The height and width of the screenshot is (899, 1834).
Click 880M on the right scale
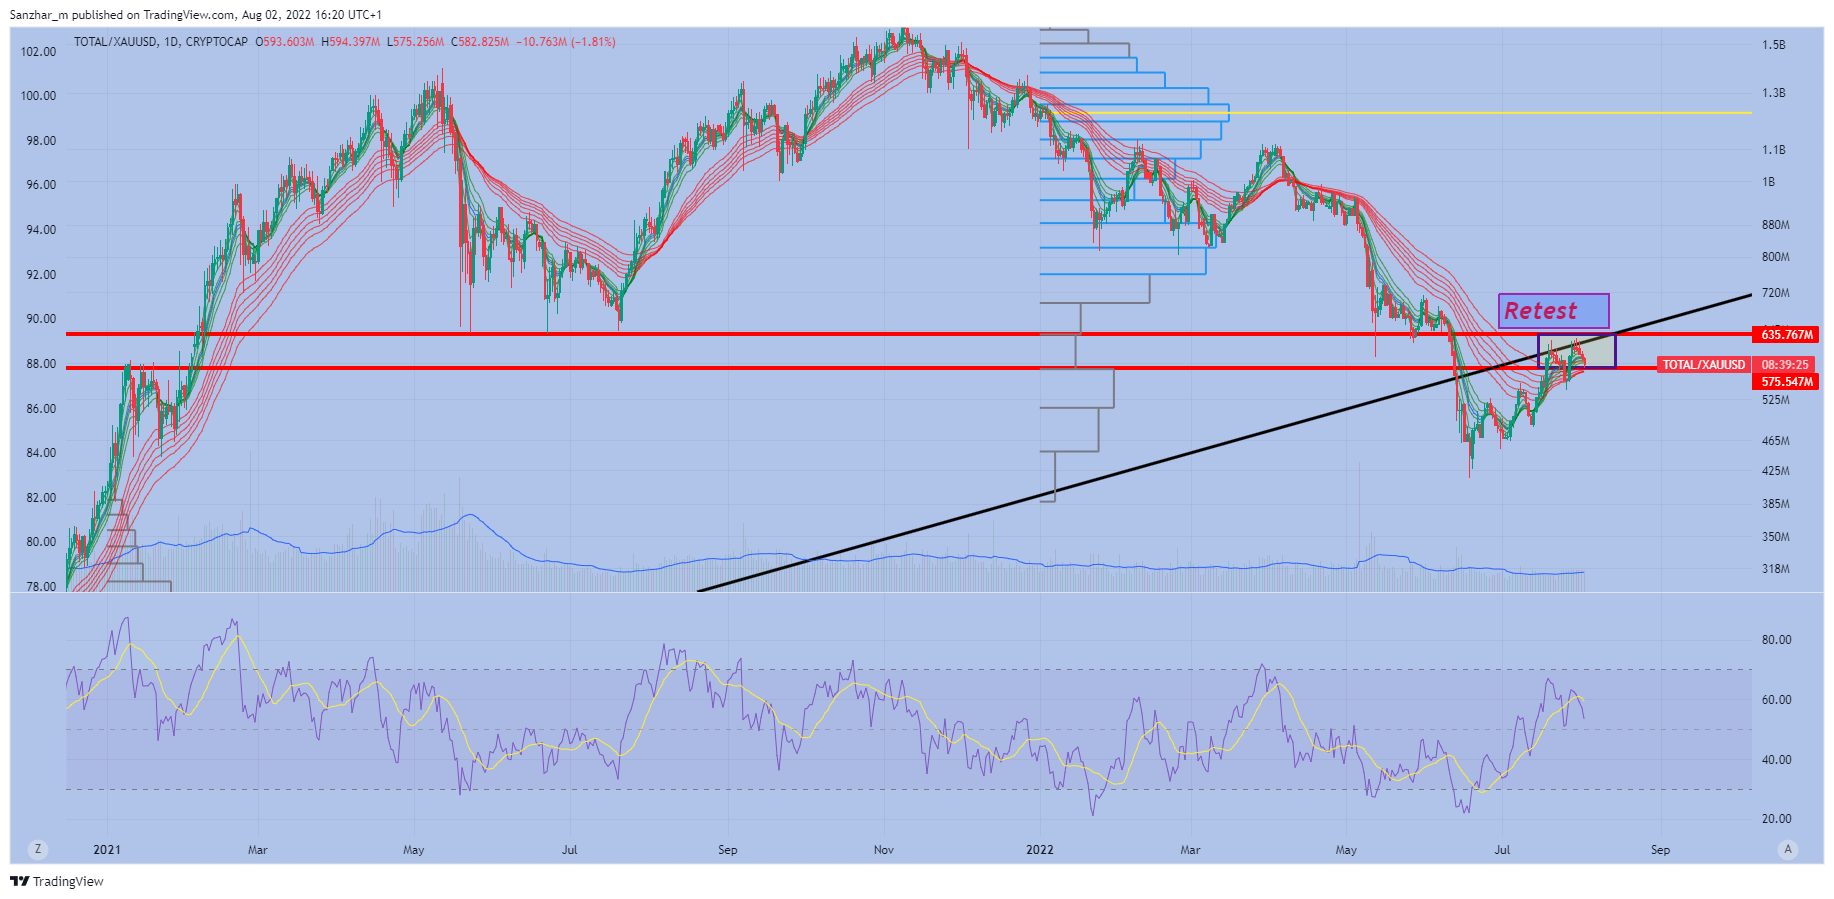click(1776, 225)
